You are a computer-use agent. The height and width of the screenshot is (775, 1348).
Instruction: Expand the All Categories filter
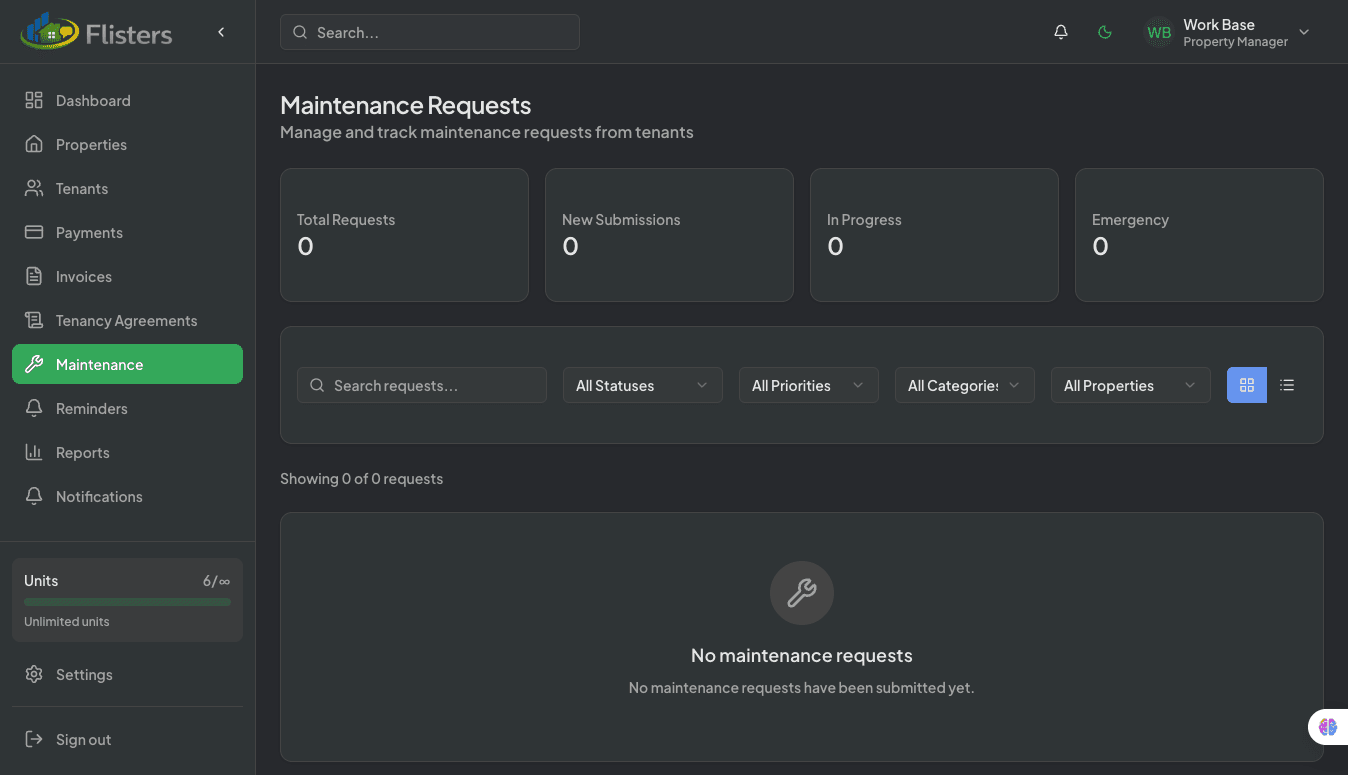(964, 385)
